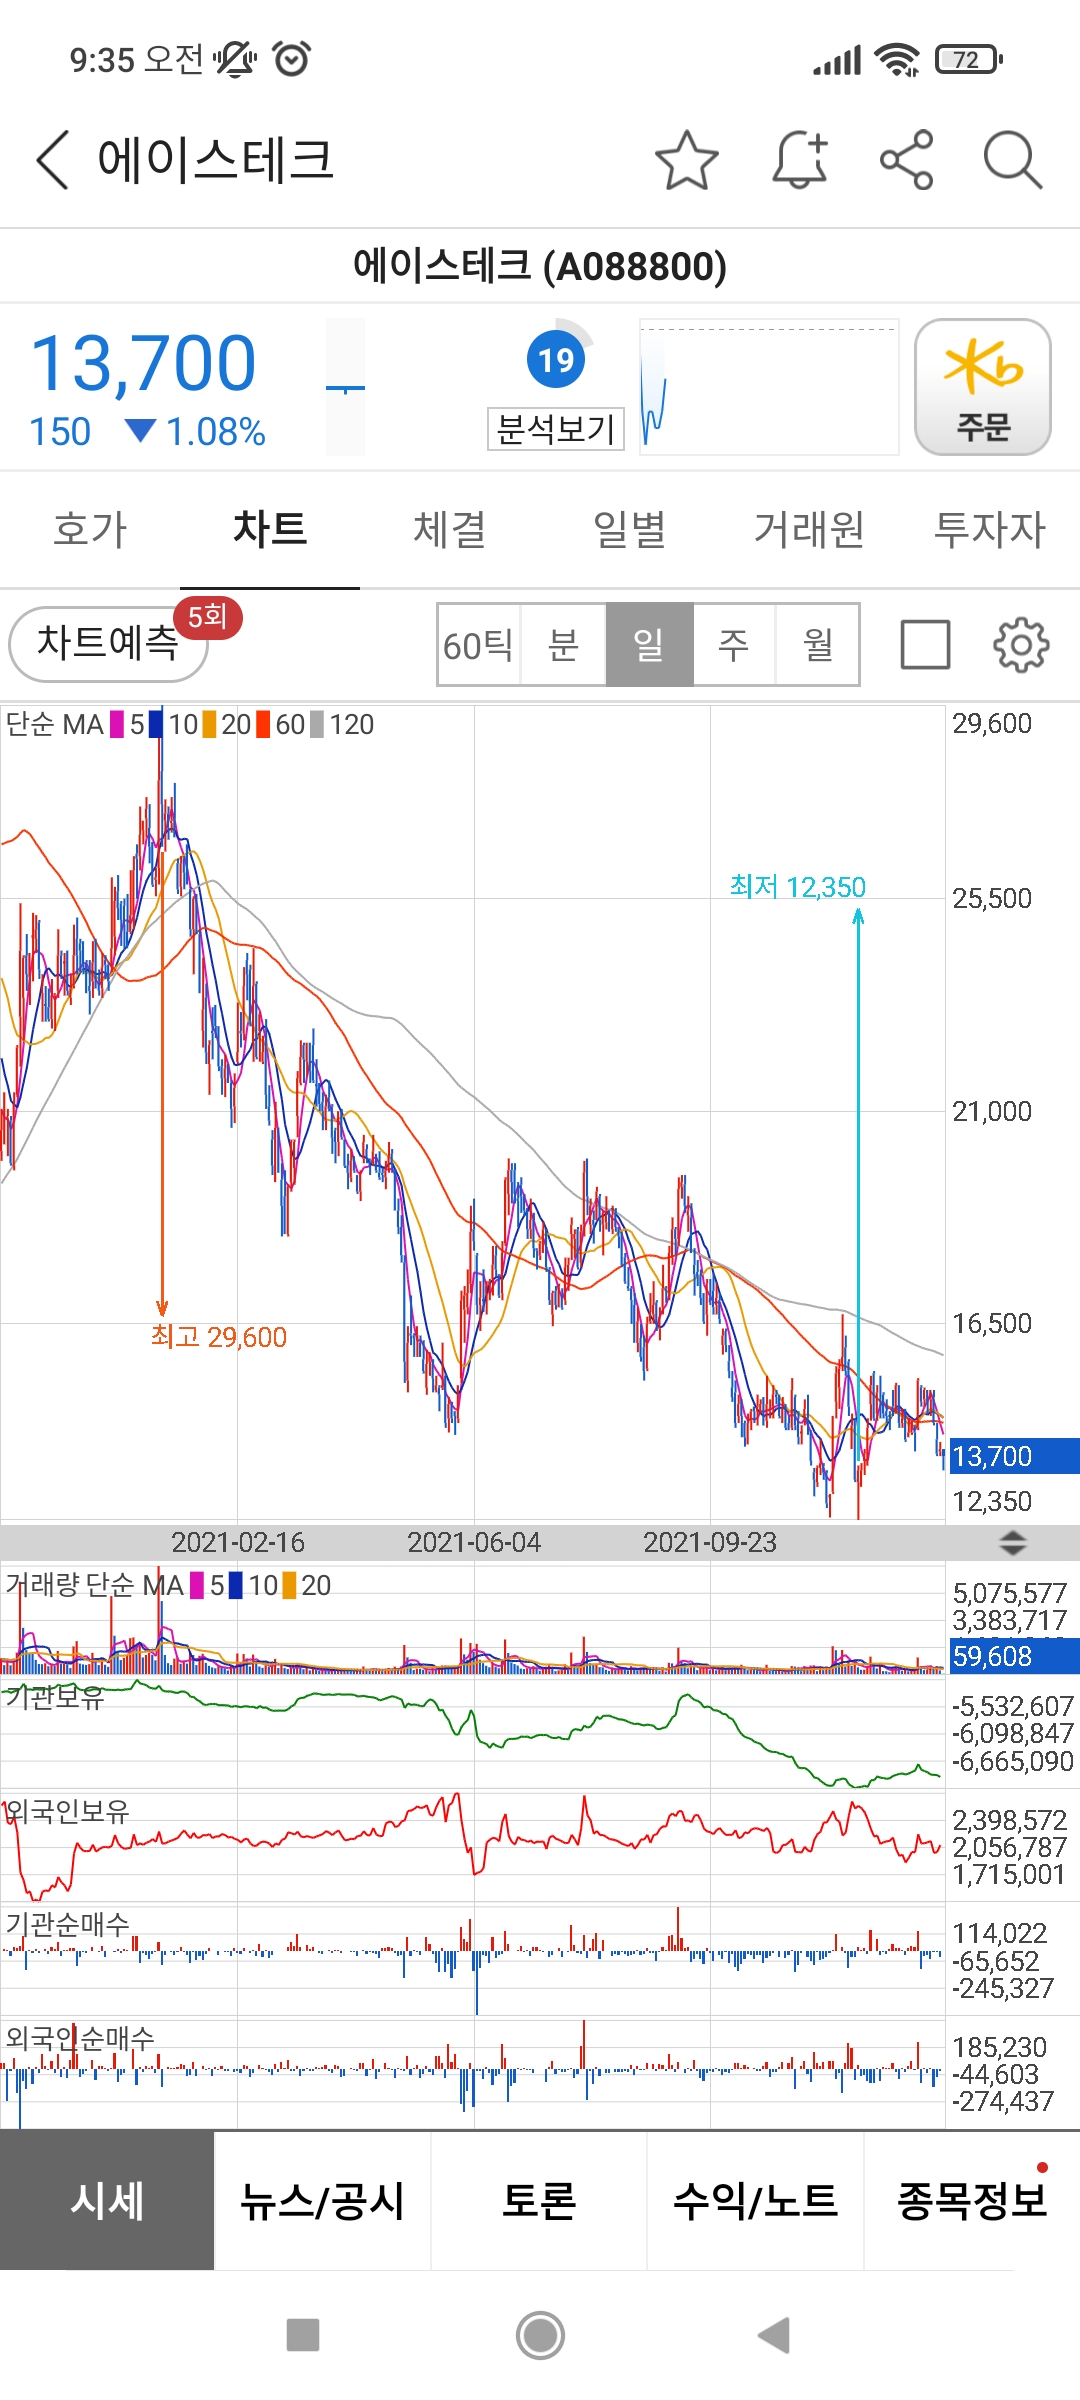Tap the 외국인보유 indicator label
This screenshot has height=2400, width=1080.
pyautogui.click(x=67, y=1811)
